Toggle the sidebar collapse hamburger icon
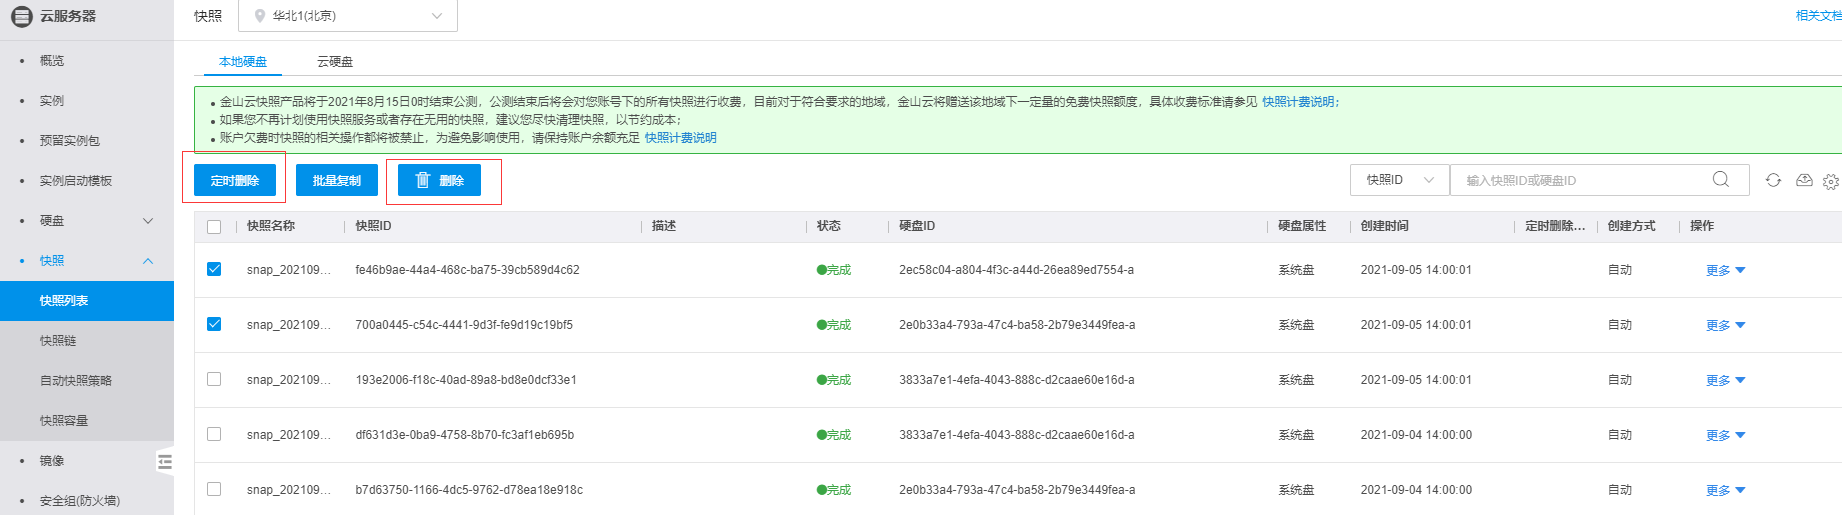Image resolution: width=1842 pixels, height=515 pixels. pyautogui.click(x=165, y=461)
